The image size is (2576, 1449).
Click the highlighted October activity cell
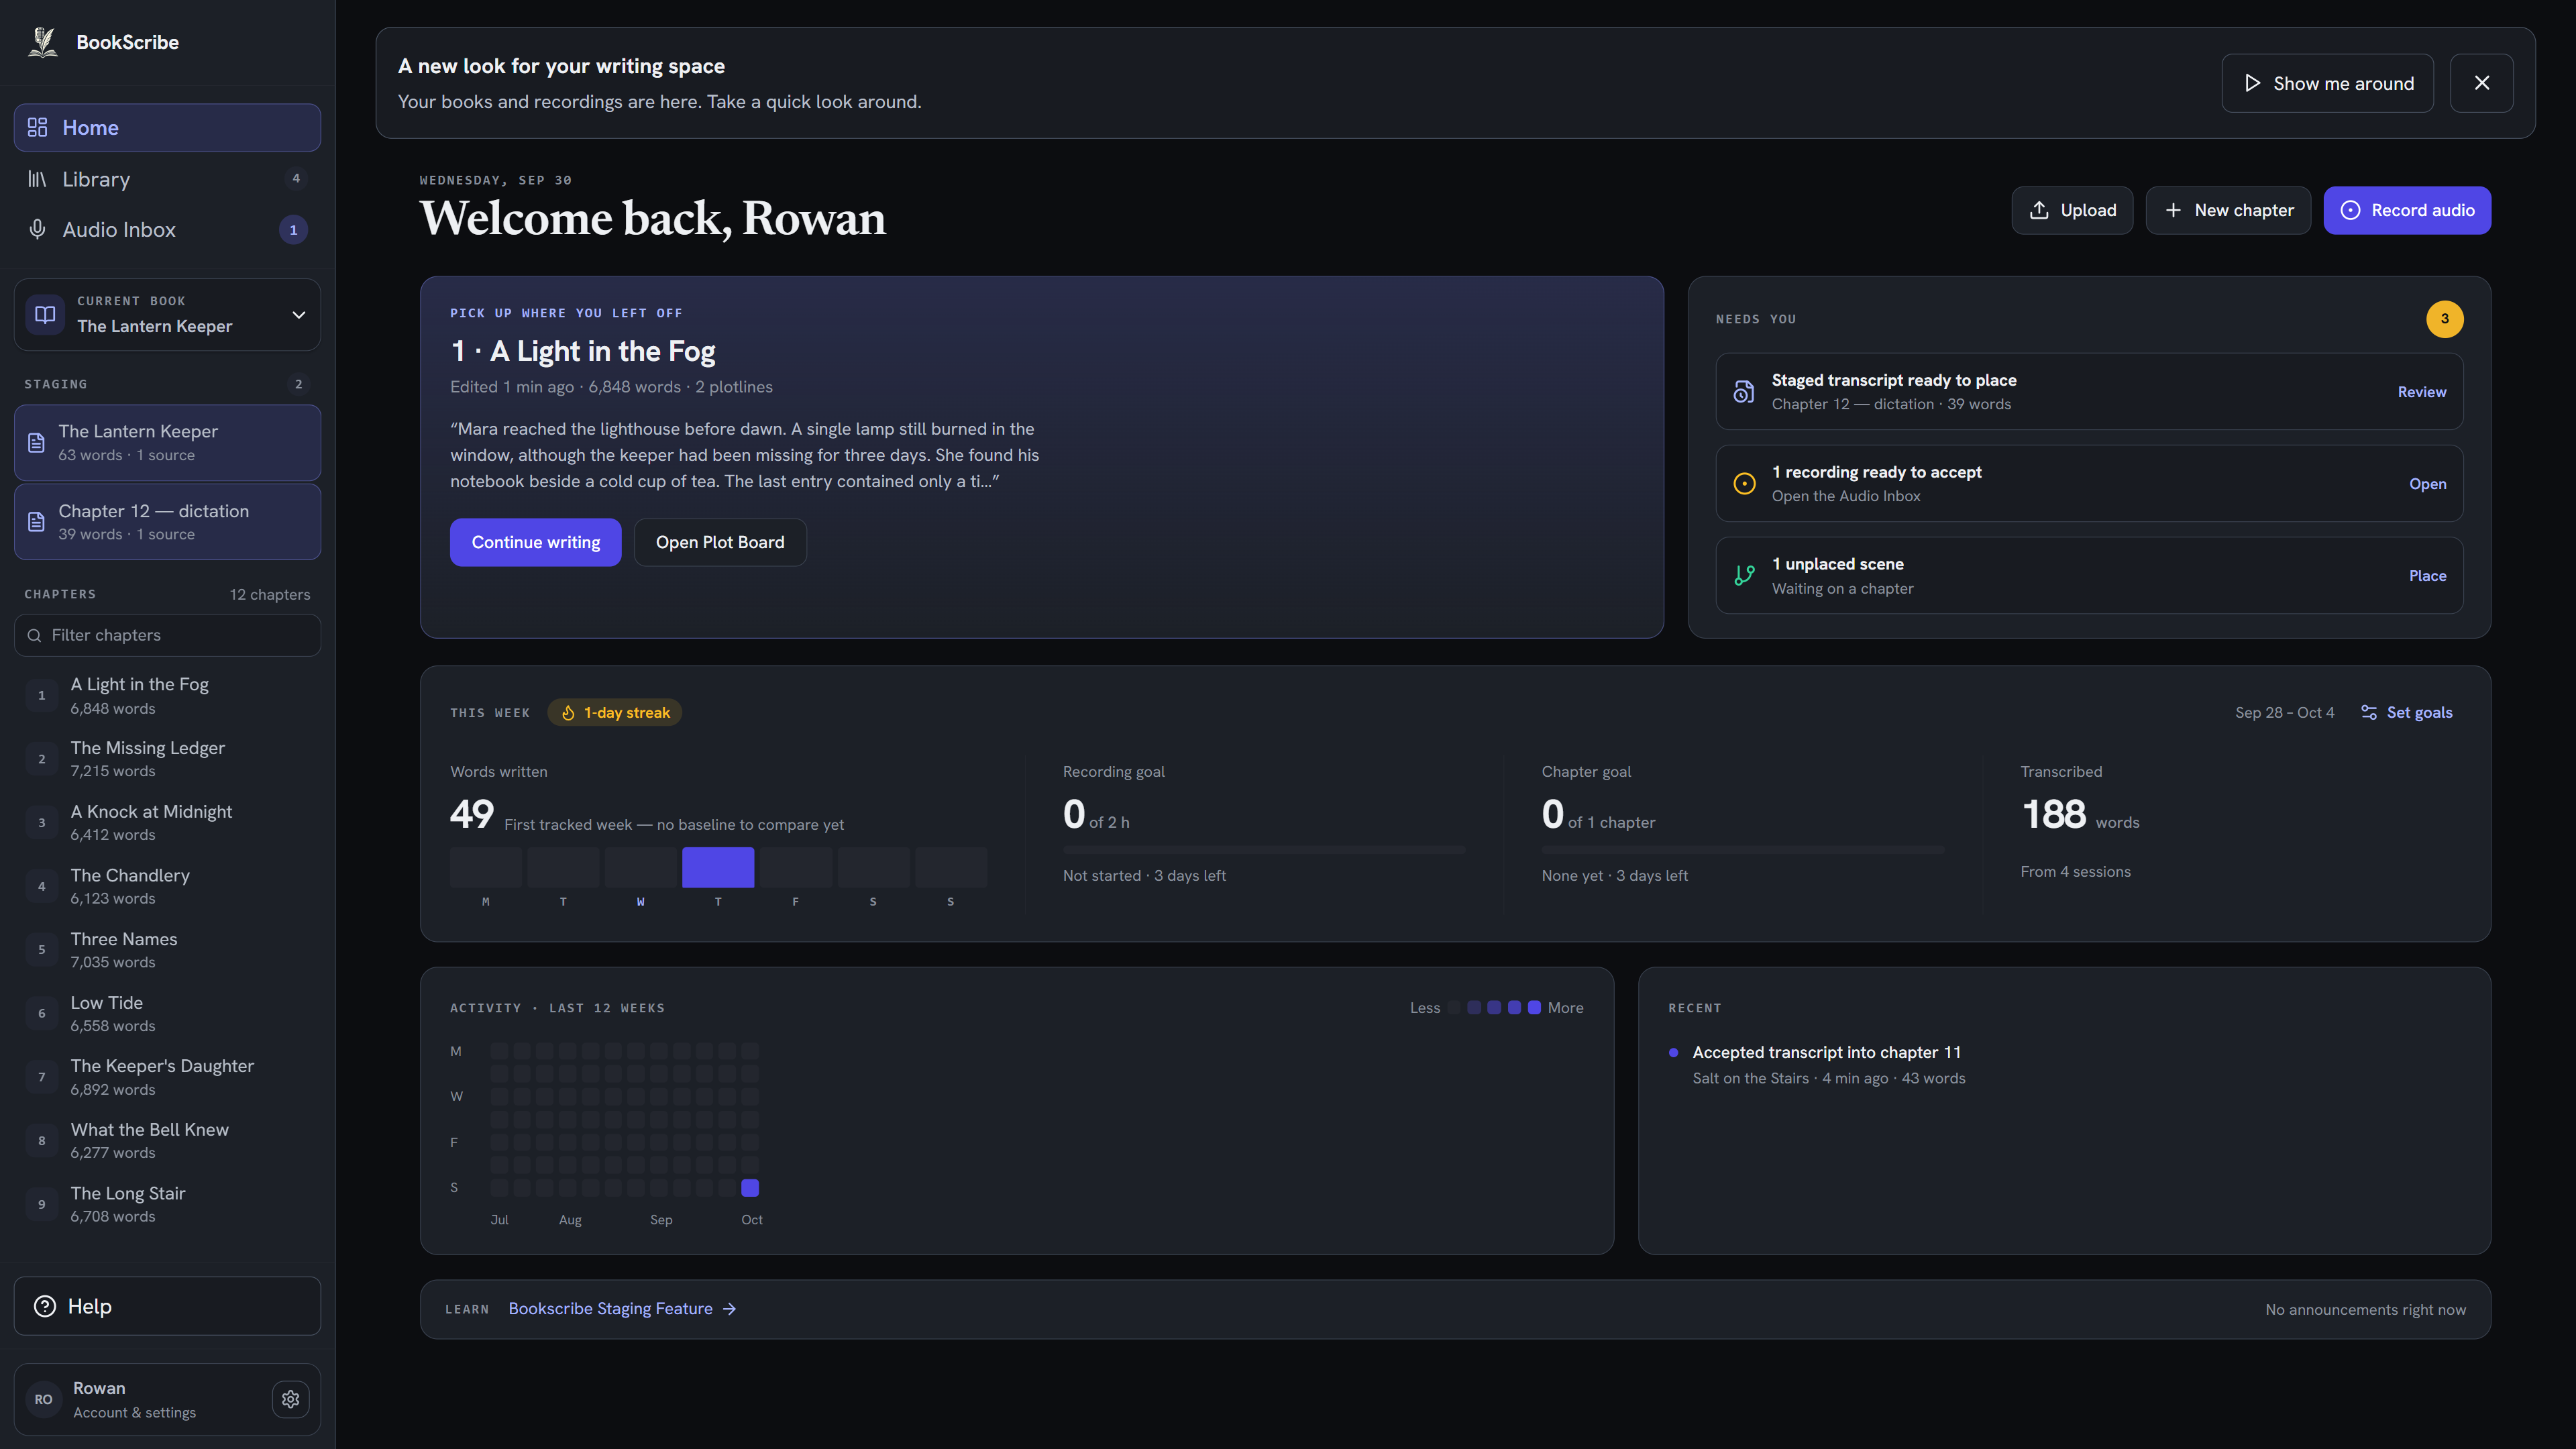pos(750,1188)
